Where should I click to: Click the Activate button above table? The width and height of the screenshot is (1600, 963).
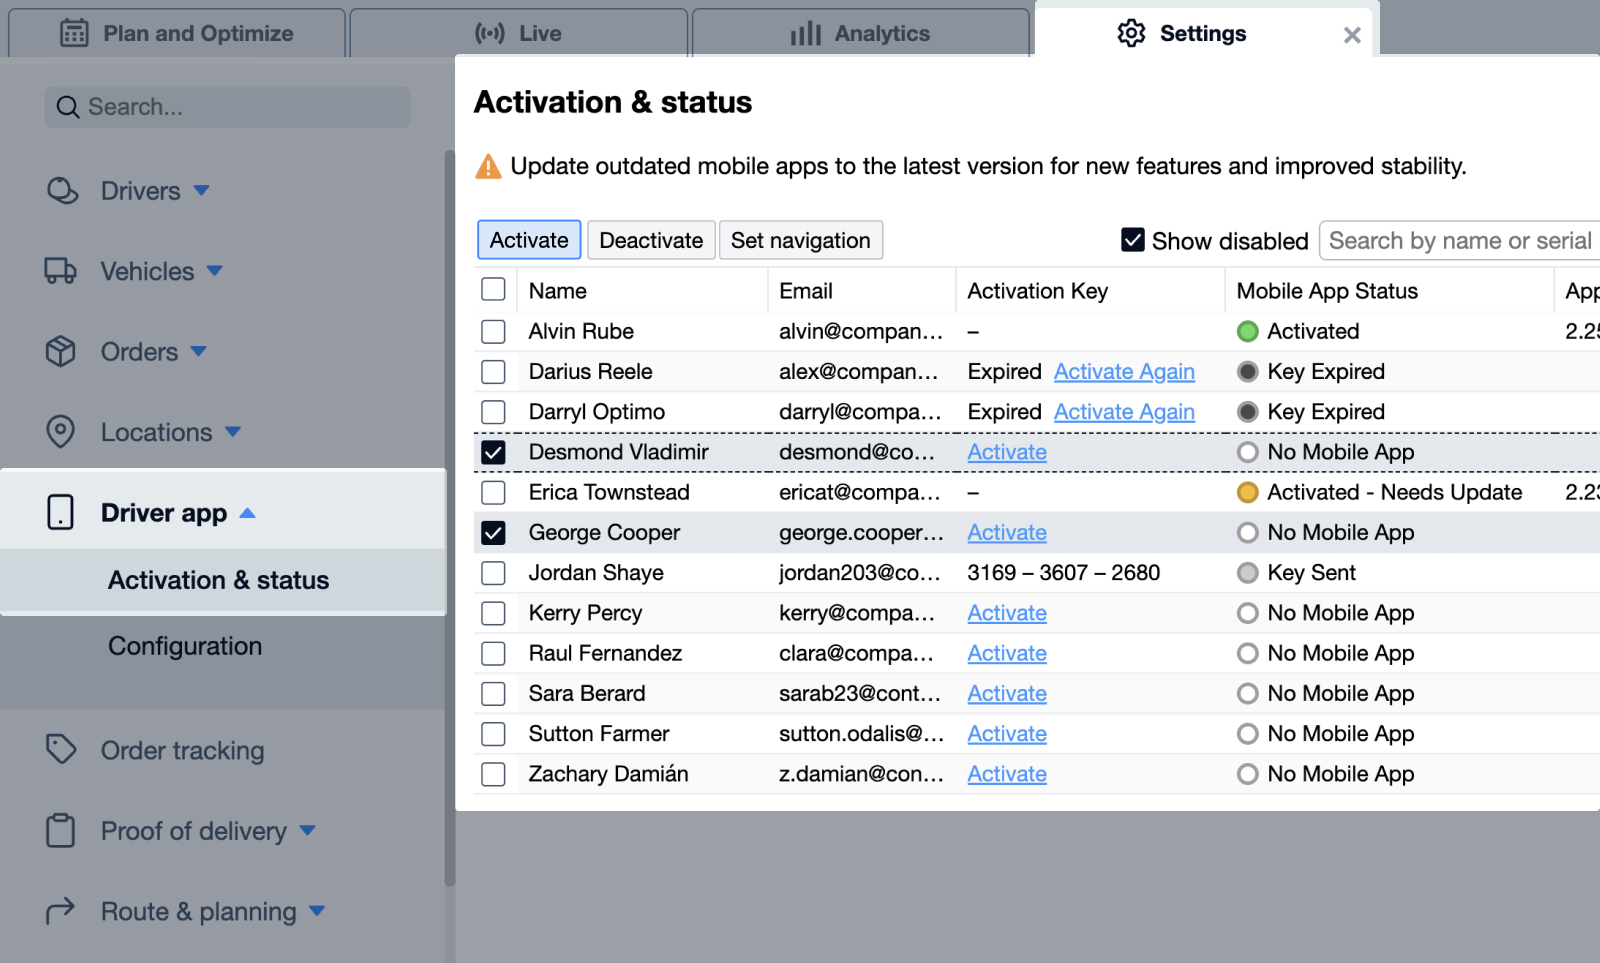[529, 240]
